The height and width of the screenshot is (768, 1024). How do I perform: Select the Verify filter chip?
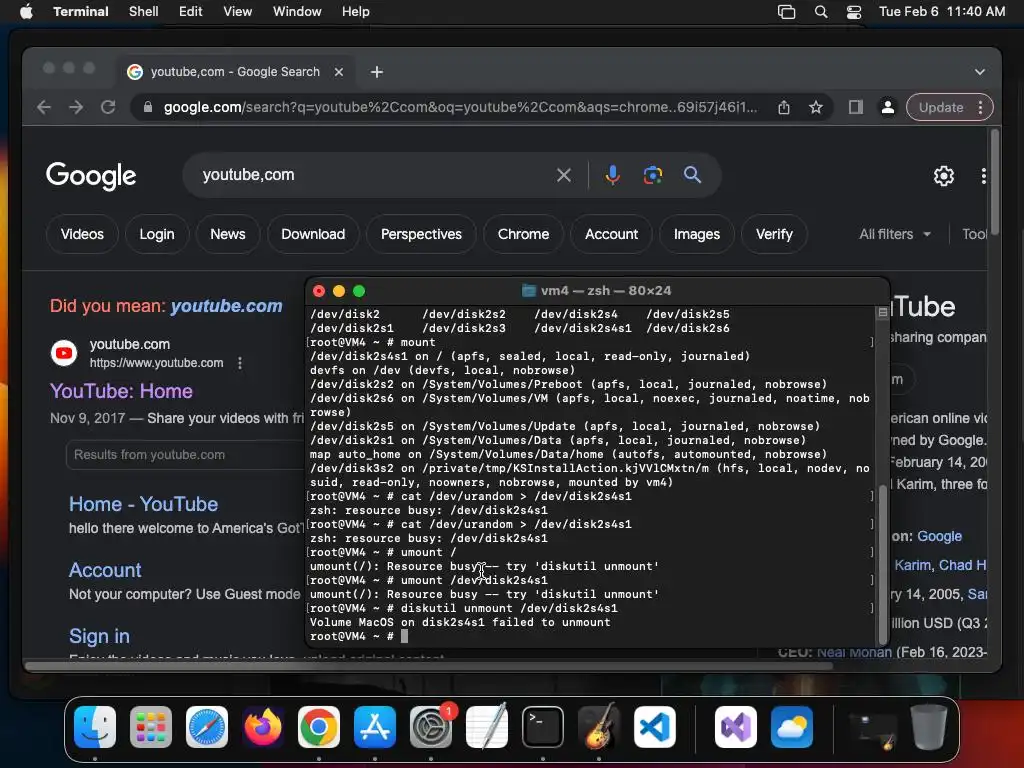pyautogui.click(x=774, y=234)
